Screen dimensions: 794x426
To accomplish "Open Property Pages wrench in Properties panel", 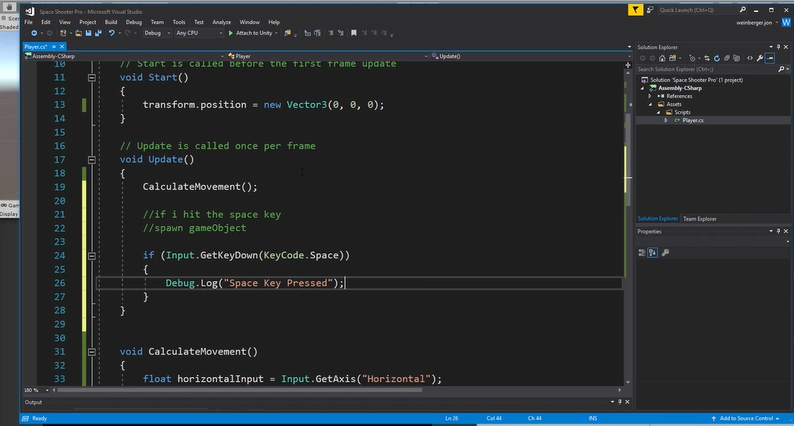I will (665, 252).
